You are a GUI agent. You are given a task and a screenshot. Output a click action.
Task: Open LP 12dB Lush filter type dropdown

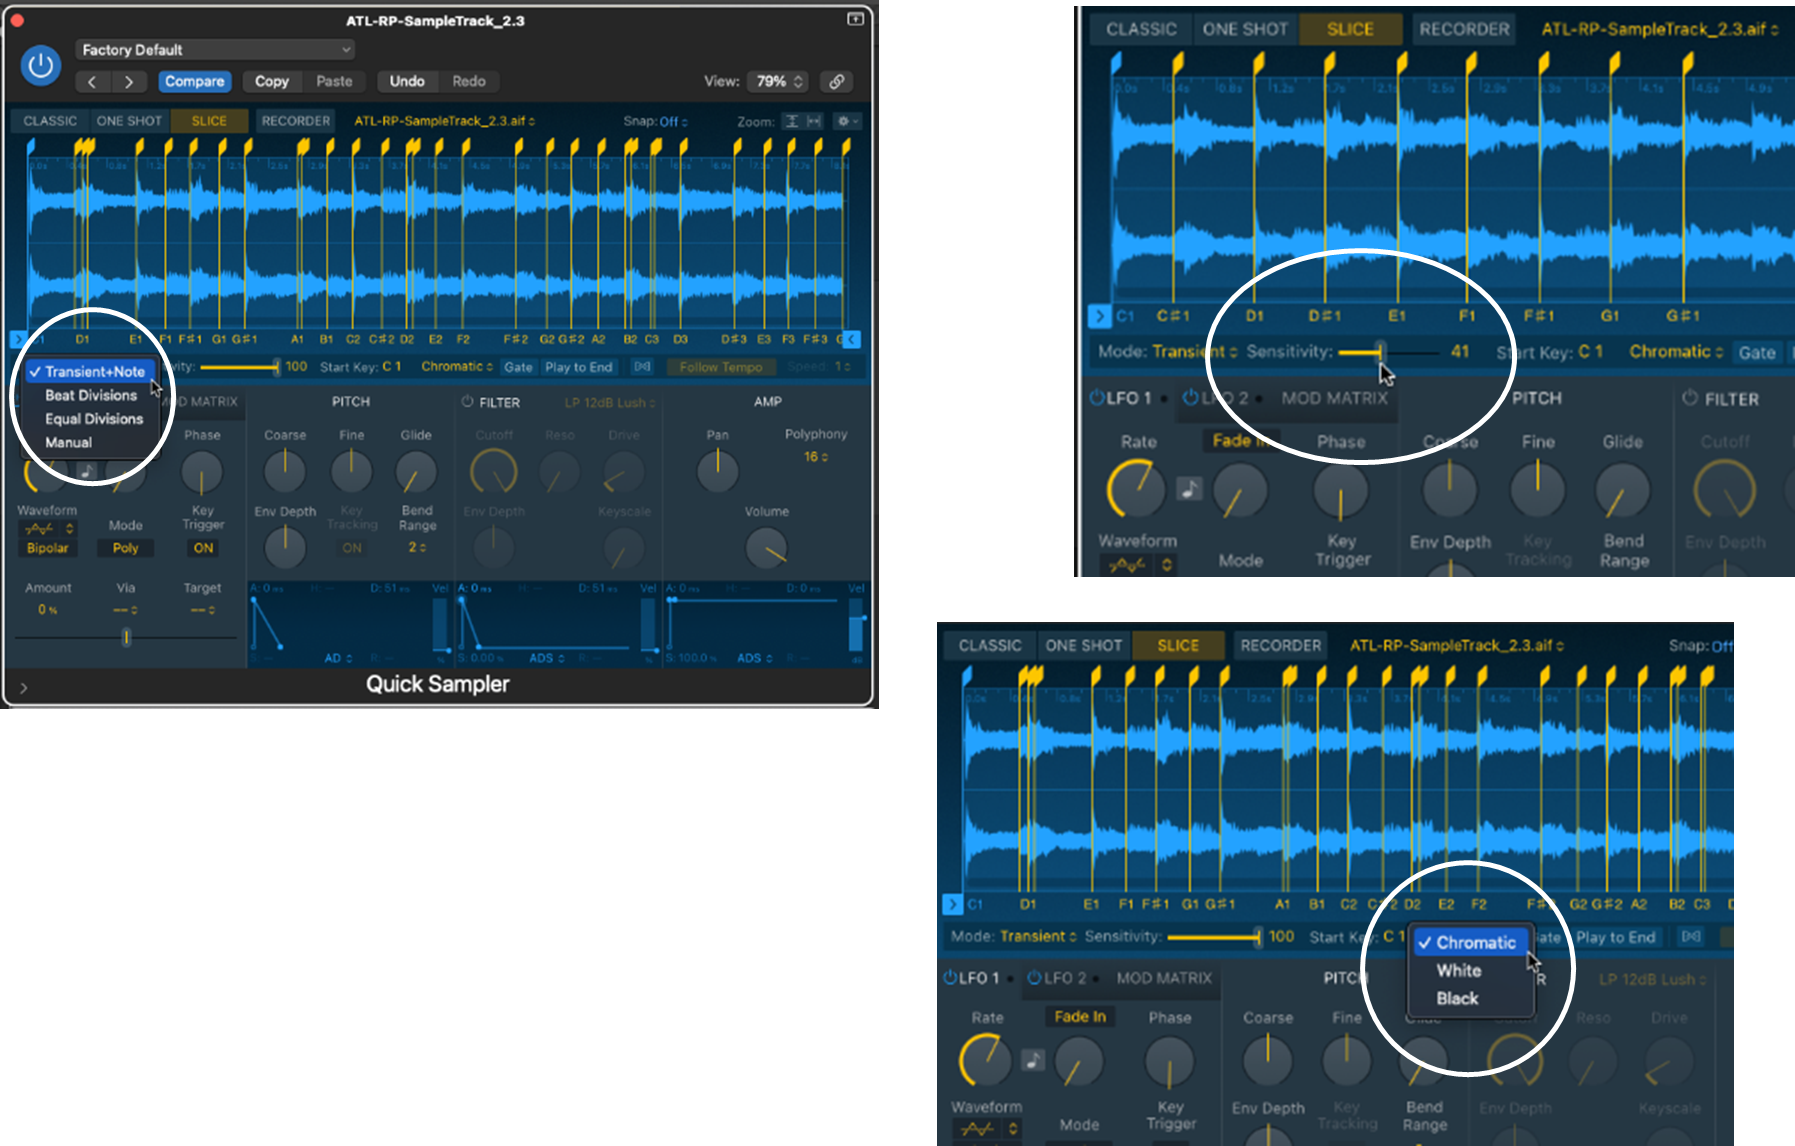pyautogui.click(x=610, y=402)
